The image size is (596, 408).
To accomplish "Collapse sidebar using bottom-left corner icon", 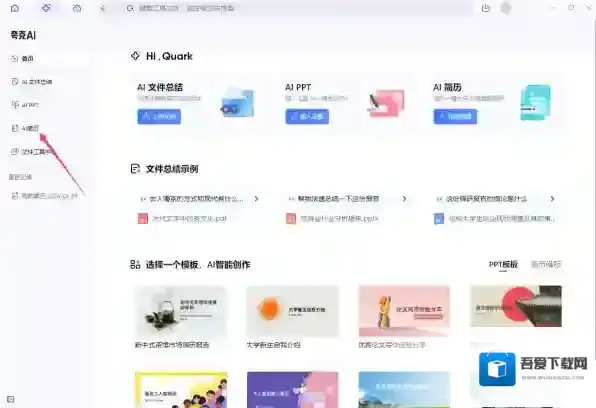I will click(x=11, y=399).
